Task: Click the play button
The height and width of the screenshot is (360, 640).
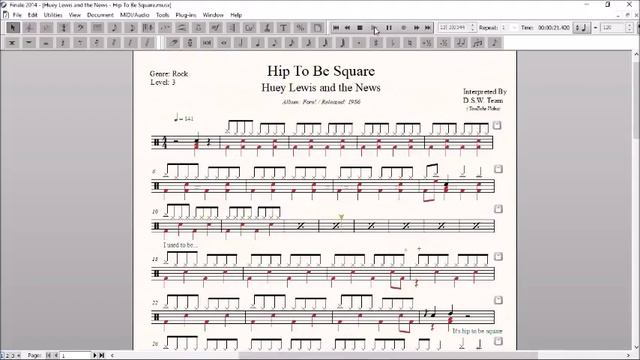Action: 373,28
